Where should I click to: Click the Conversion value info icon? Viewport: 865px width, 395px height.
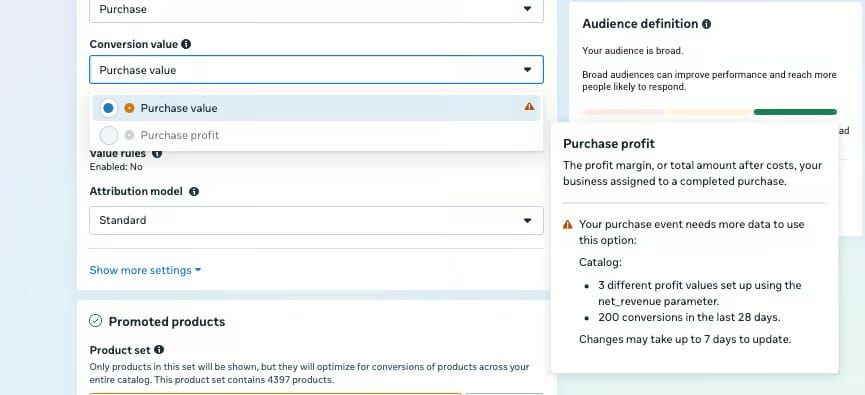tap(186, 44)
